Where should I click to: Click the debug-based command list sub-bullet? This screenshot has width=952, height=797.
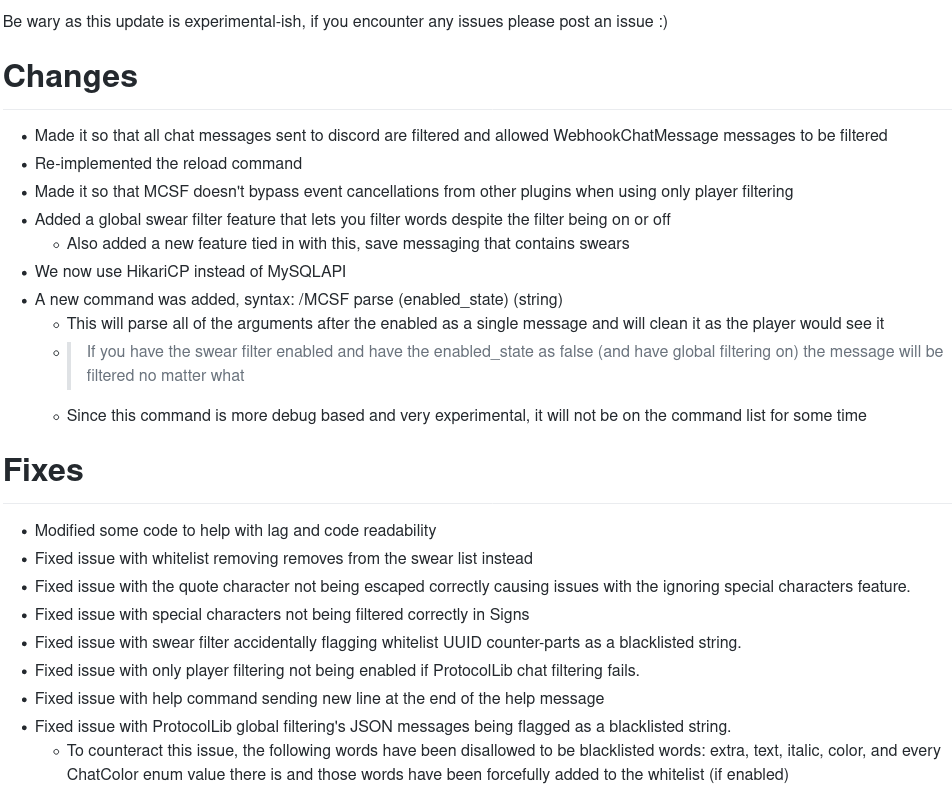[x=466, y=416]
